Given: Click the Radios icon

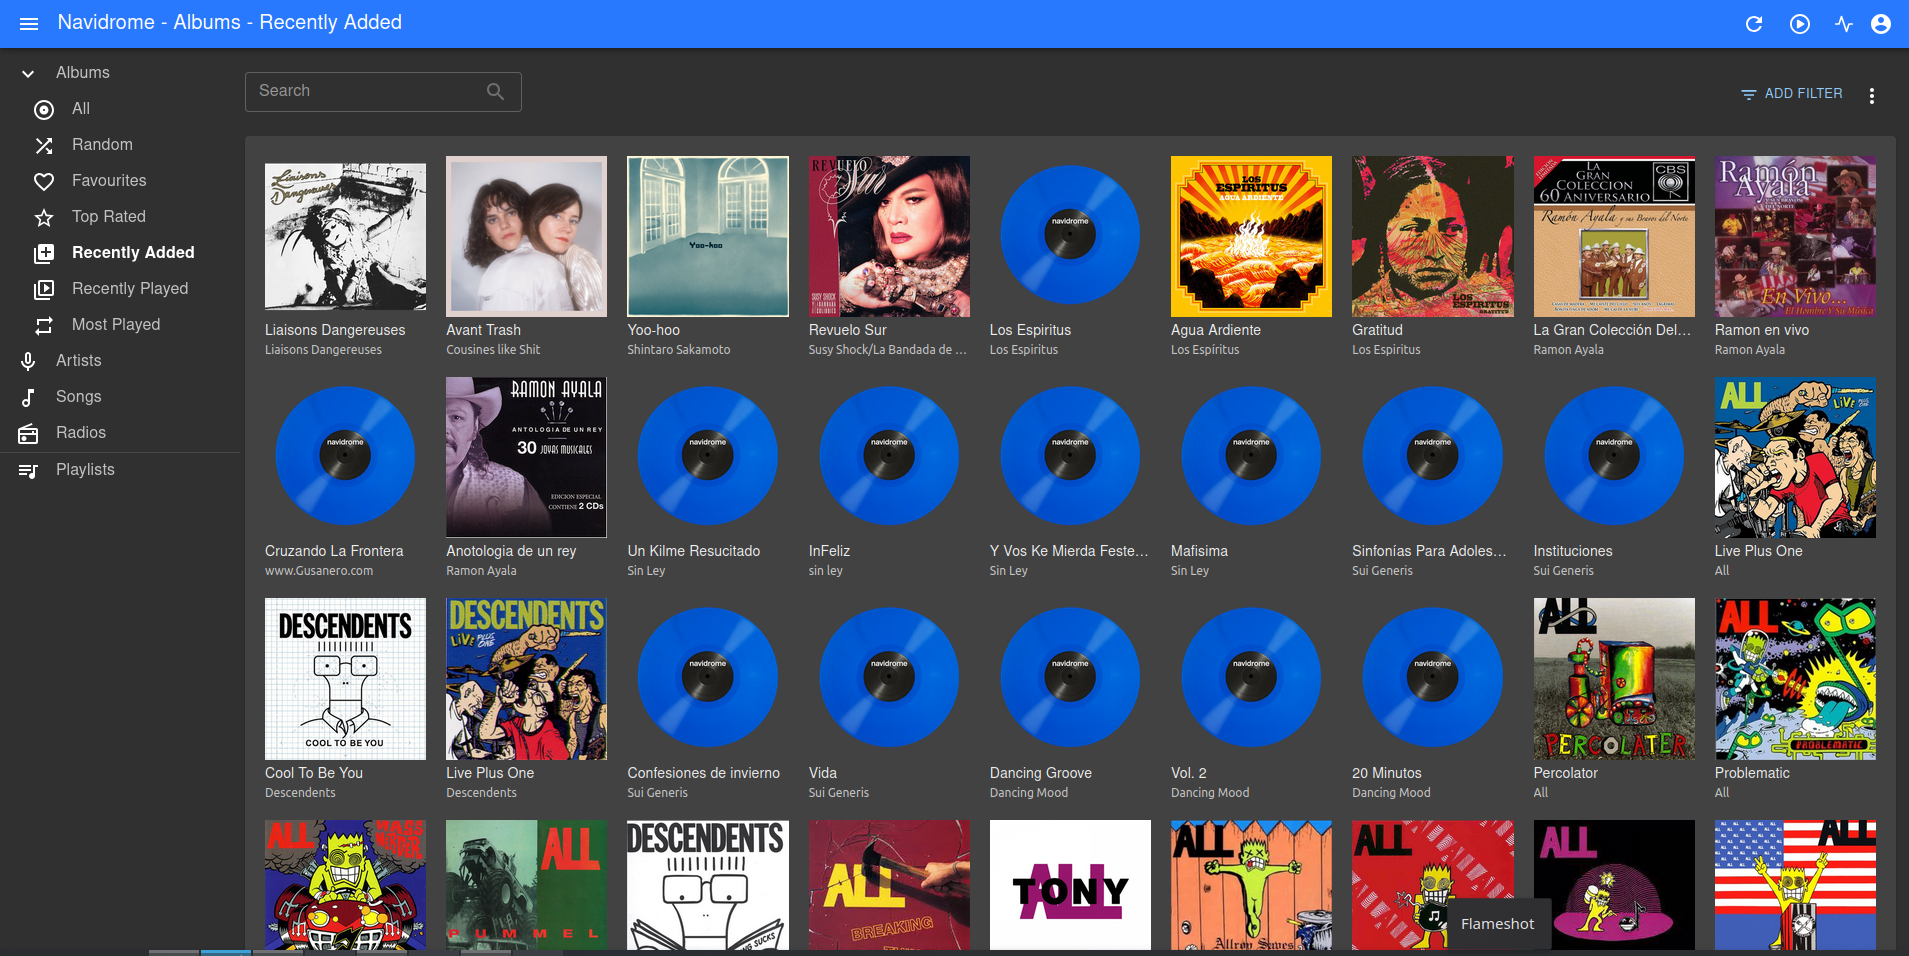Looking at the screenshot, I should pos(28,433).
